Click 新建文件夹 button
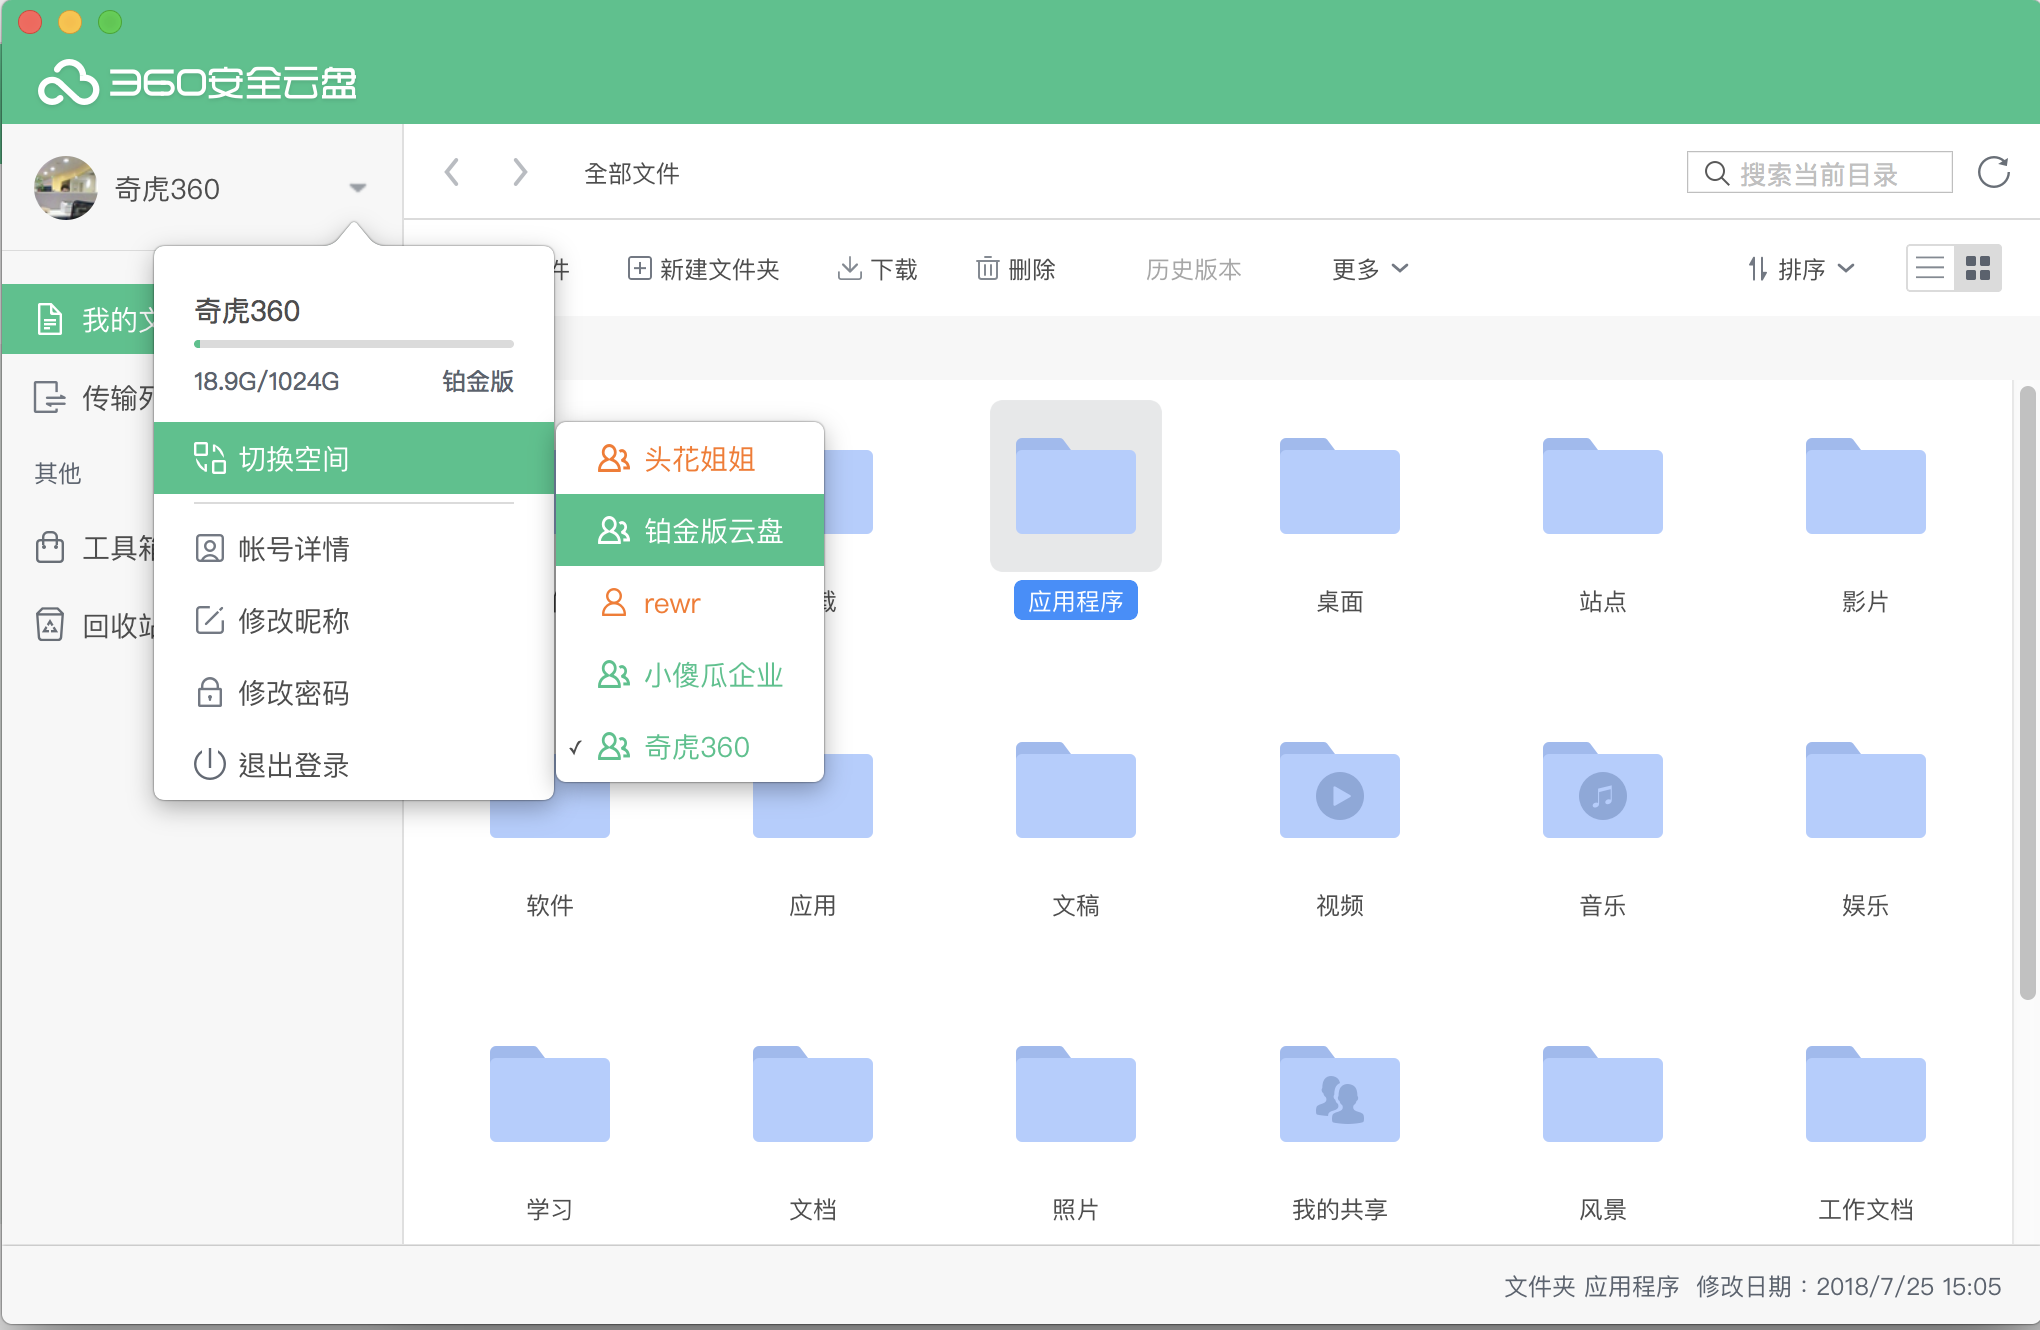Image resolution: width=2040 pixels, height=1330 pixels. pos(703,269)
